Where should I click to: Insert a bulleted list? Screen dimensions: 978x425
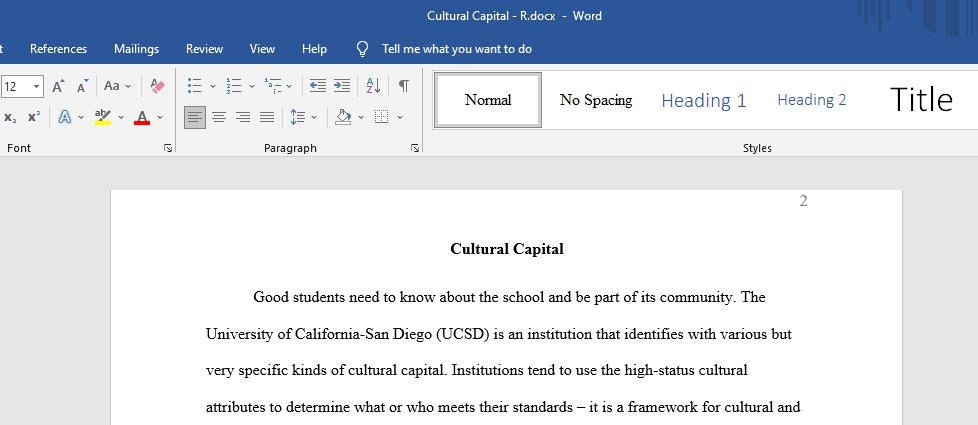(195, 86)
